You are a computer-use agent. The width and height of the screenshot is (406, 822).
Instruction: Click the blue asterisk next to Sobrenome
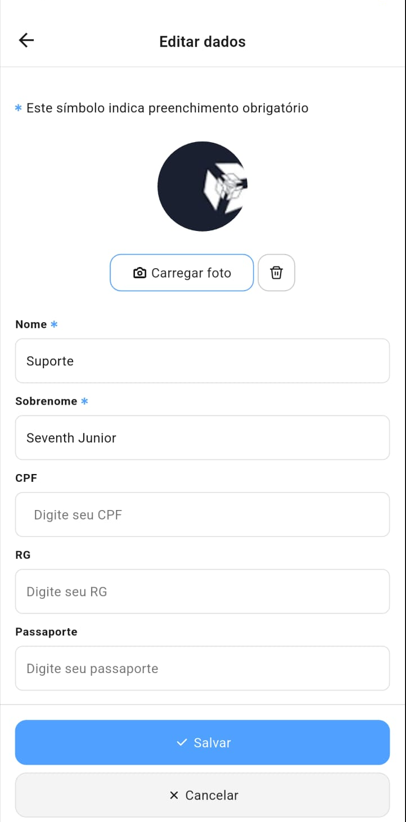[x=84, y=401]
